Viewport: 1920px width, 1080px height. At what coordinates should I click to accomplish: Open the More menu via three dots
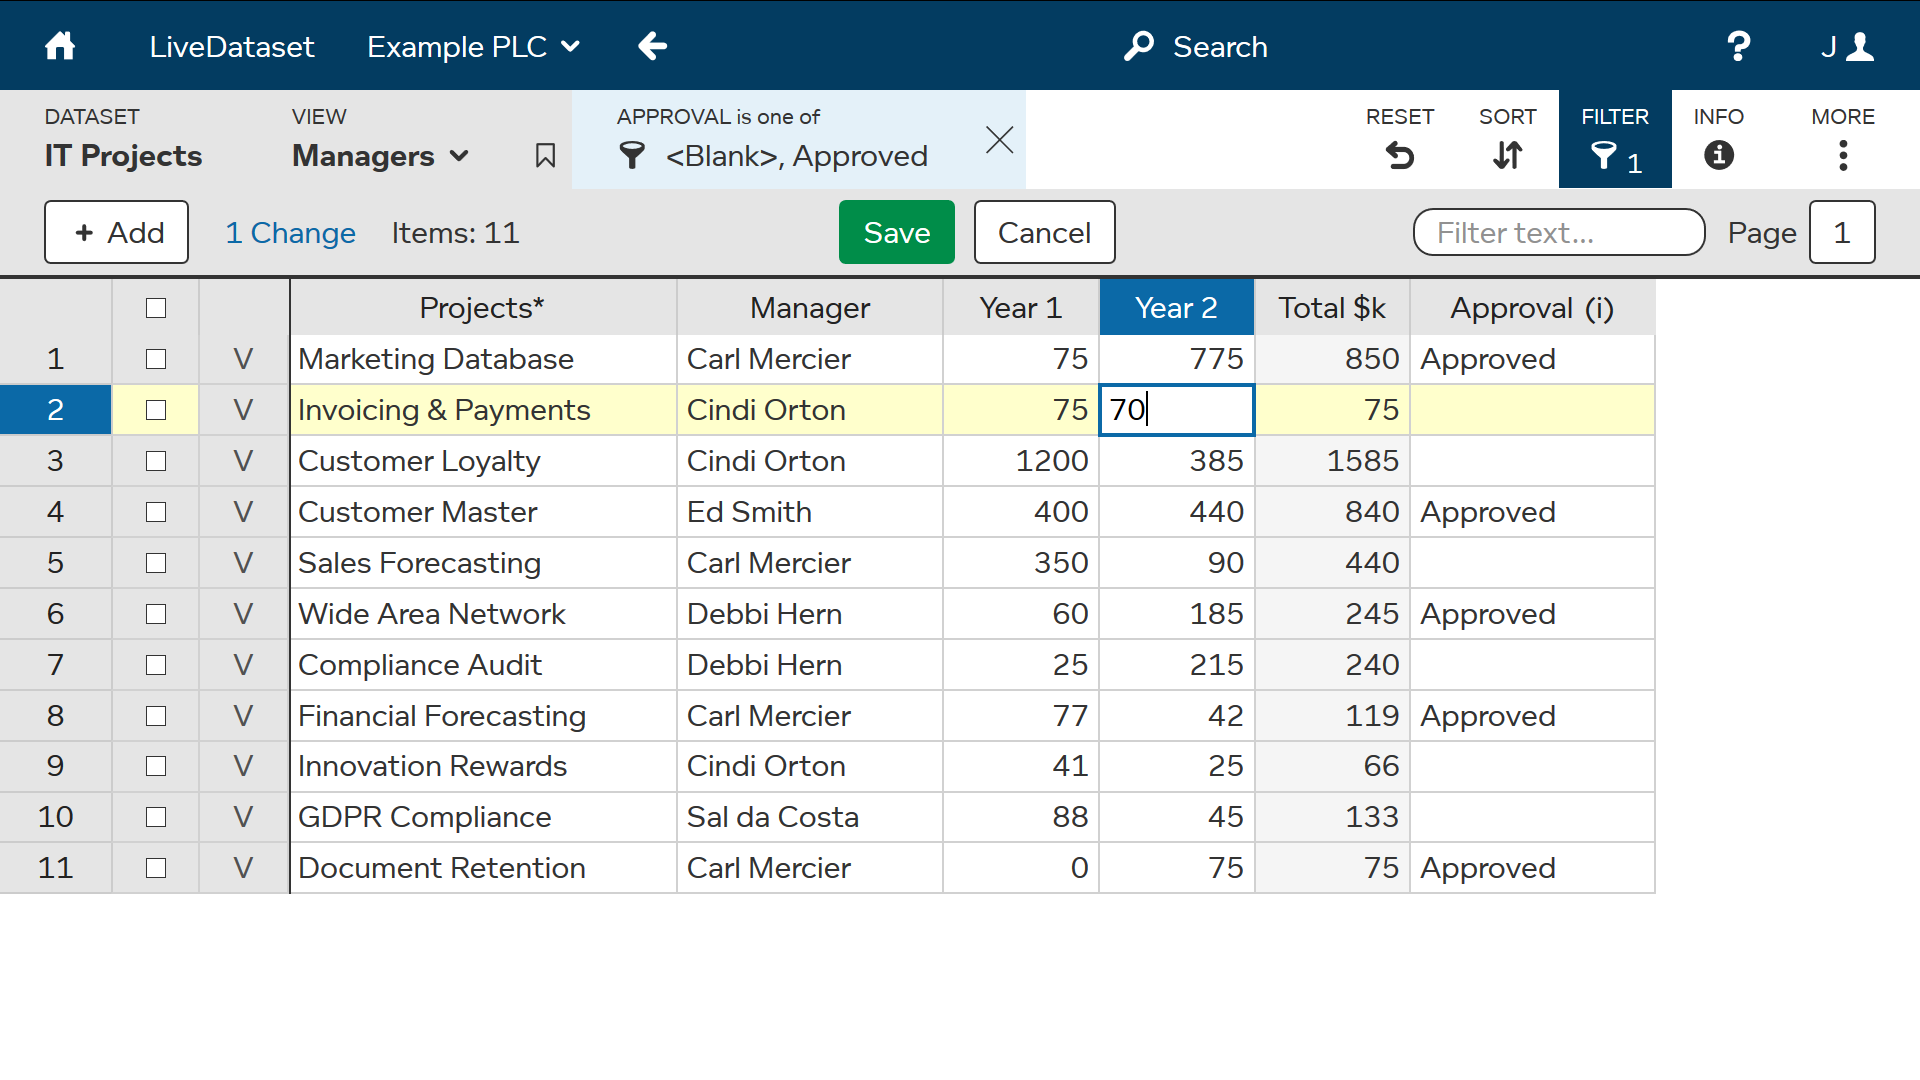[x=1843, y=156]
